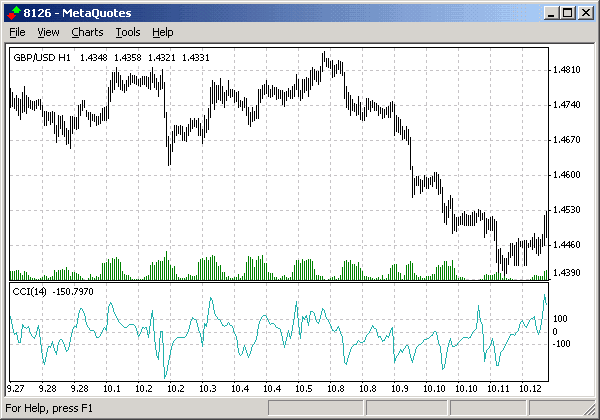Screen dimensions: 600x420
Task: Click the 10.1 date label
Action: coord(112,389)
